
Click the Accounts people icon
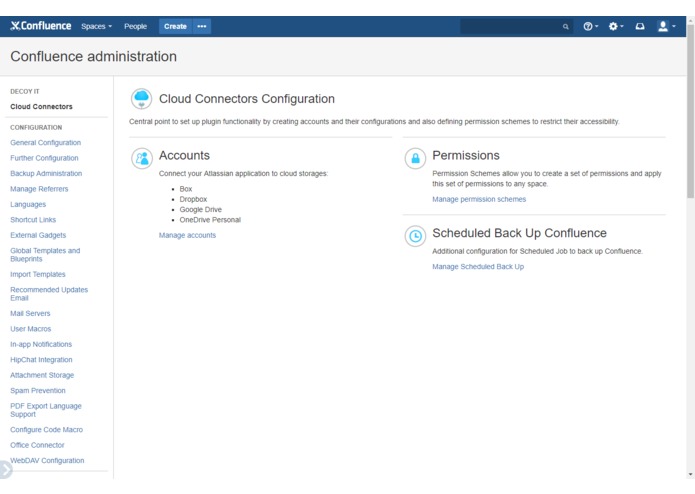[x=142, y=158]
